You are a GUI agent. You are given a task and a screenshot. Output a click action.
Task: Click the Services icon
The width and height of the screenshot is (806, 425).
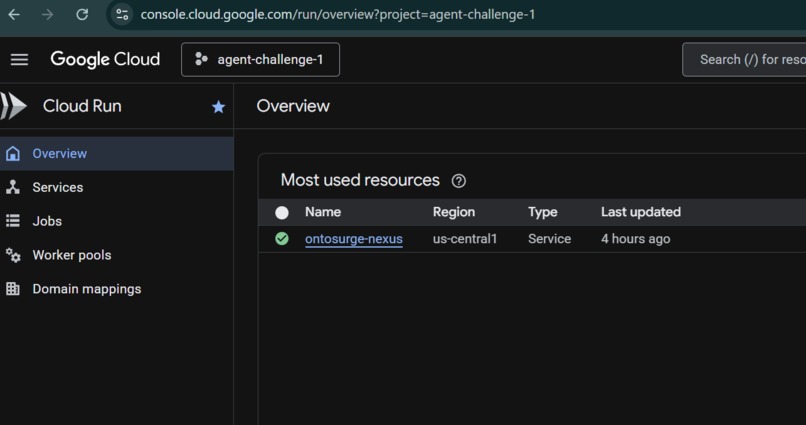tap(13, 187)
